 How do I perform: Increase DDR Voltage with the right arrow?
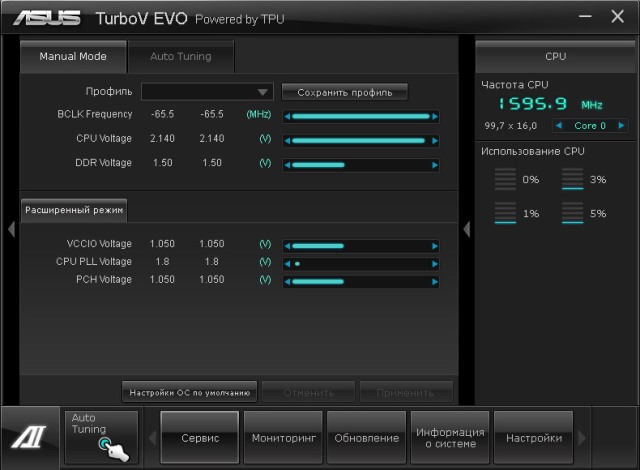[435, 165]
